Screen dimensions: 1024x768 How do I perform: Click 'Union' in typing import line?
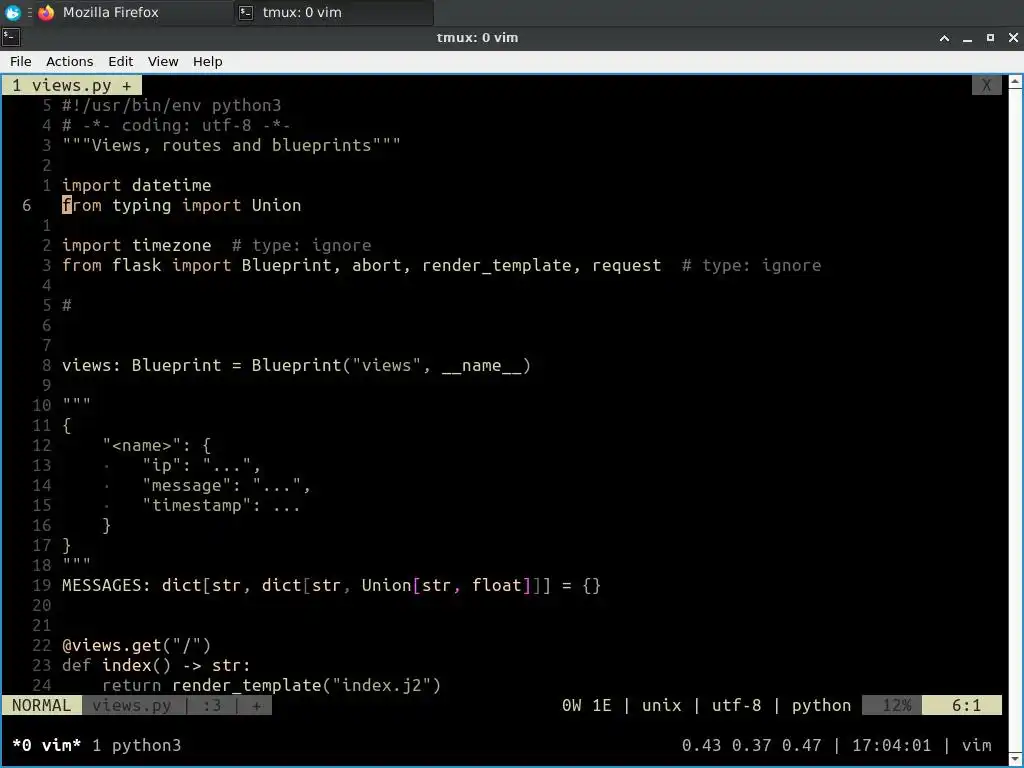276,205
